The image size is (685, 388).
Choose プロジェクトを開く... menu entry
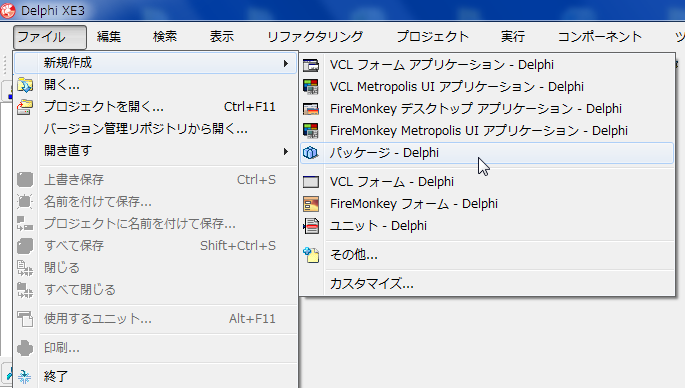[156, 107]
